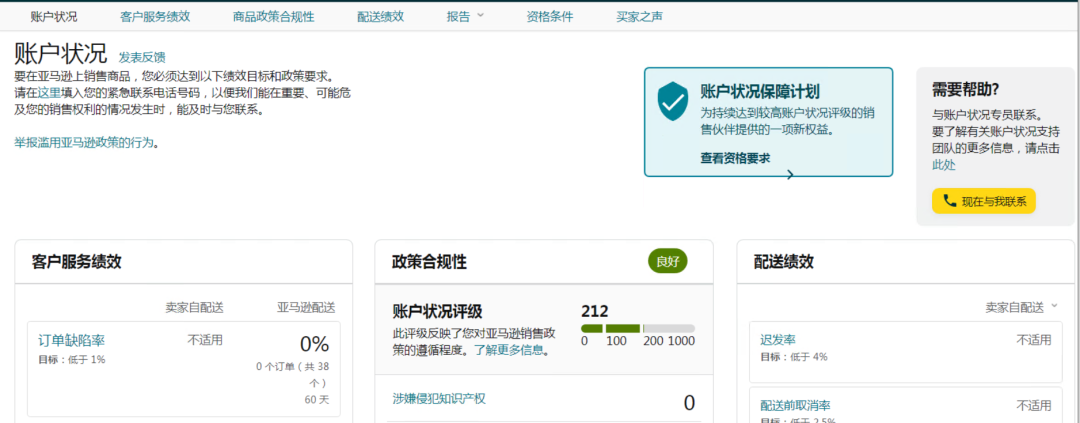Open 举报滥用亚马逊政策的行为 link
1080x423 pixels.
[x=83, y=143]
